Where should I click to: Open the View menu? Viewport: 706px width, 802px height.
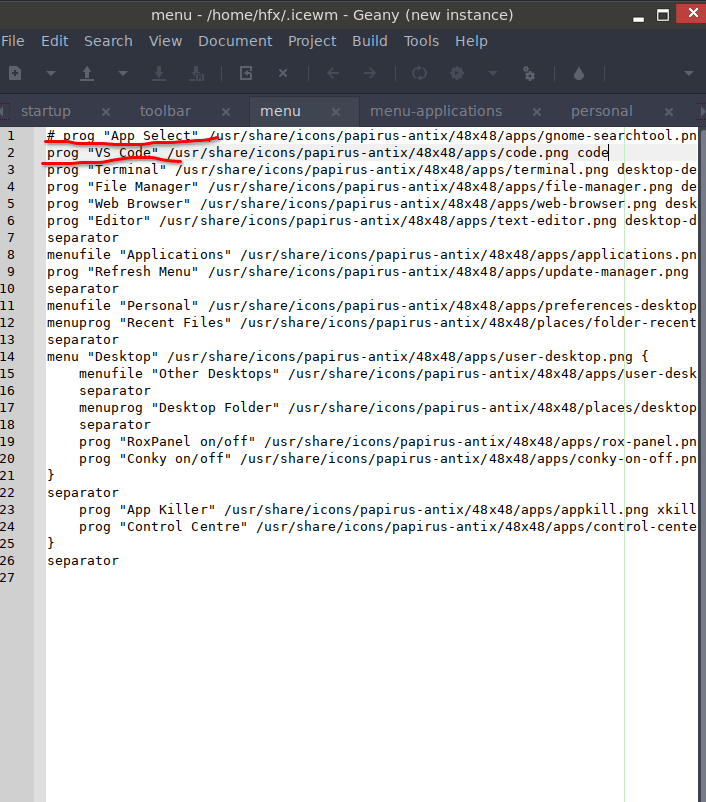pos(165,41)
